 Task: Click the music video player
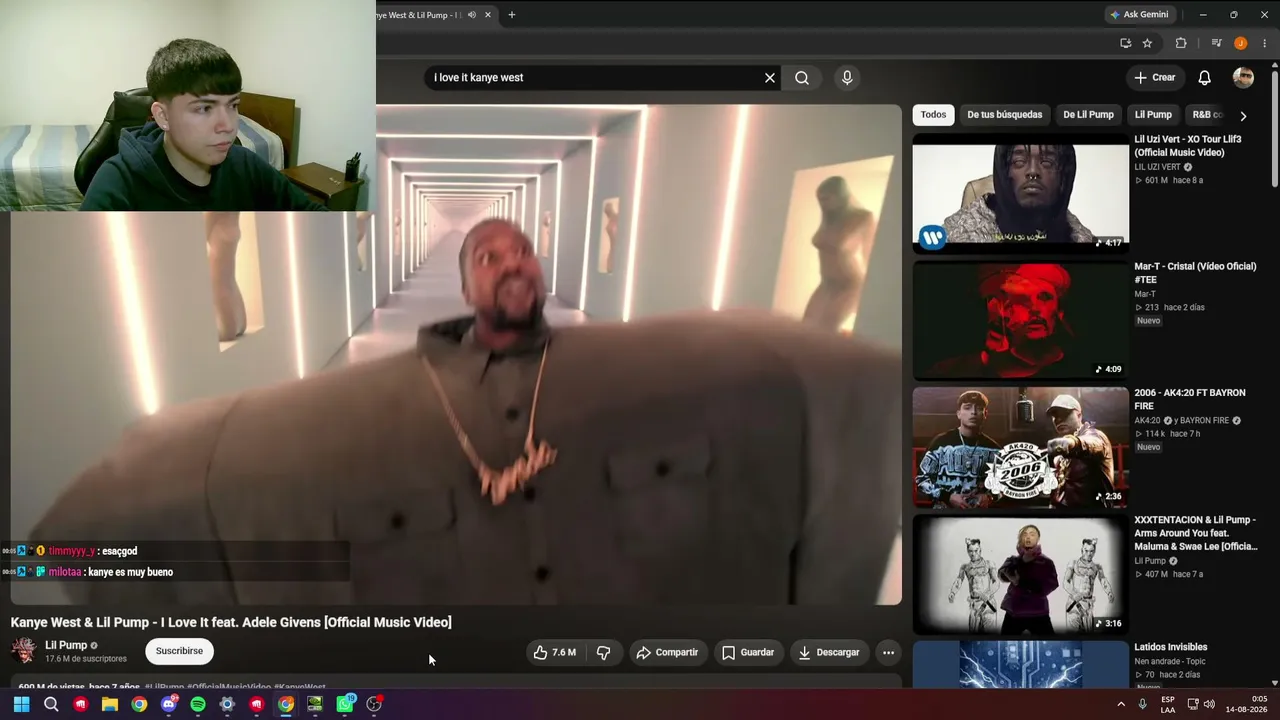point(456,355)
